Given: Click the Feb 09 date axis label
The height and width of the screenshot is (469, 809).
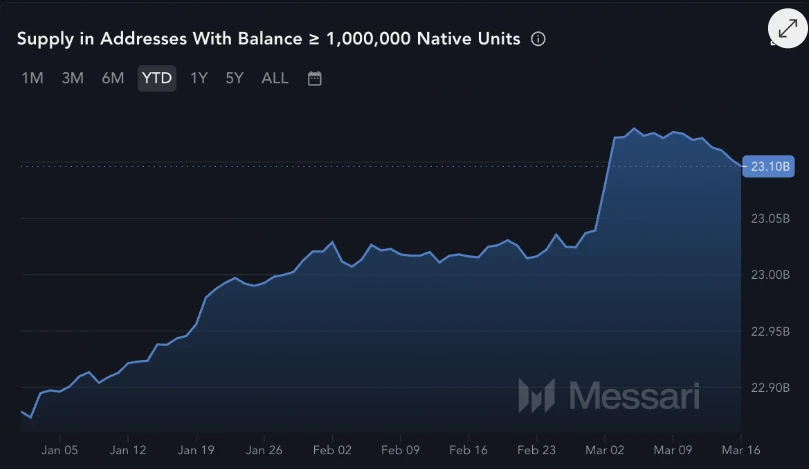Looking at the screenshot, I should point(400,450).
